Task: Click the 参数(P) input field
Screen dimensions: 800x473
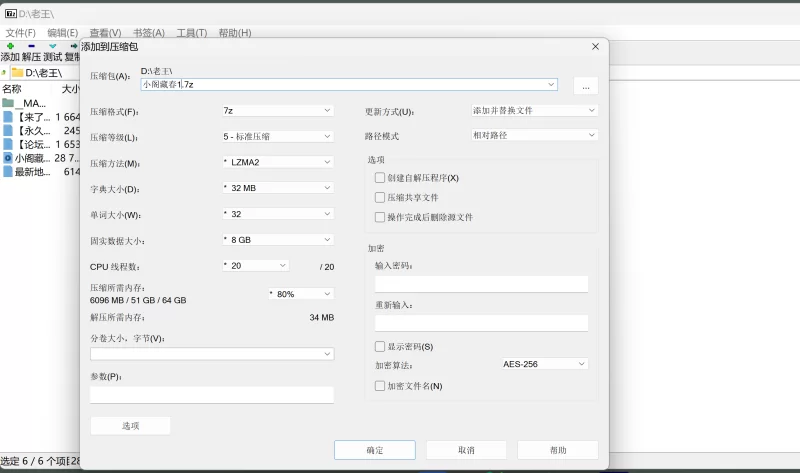Action: point(212,395)
